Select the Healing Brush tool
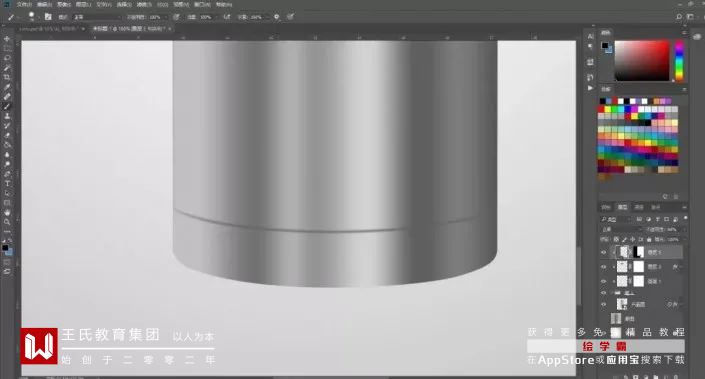The width and height of the screenshot is (705, 379). 7,96
